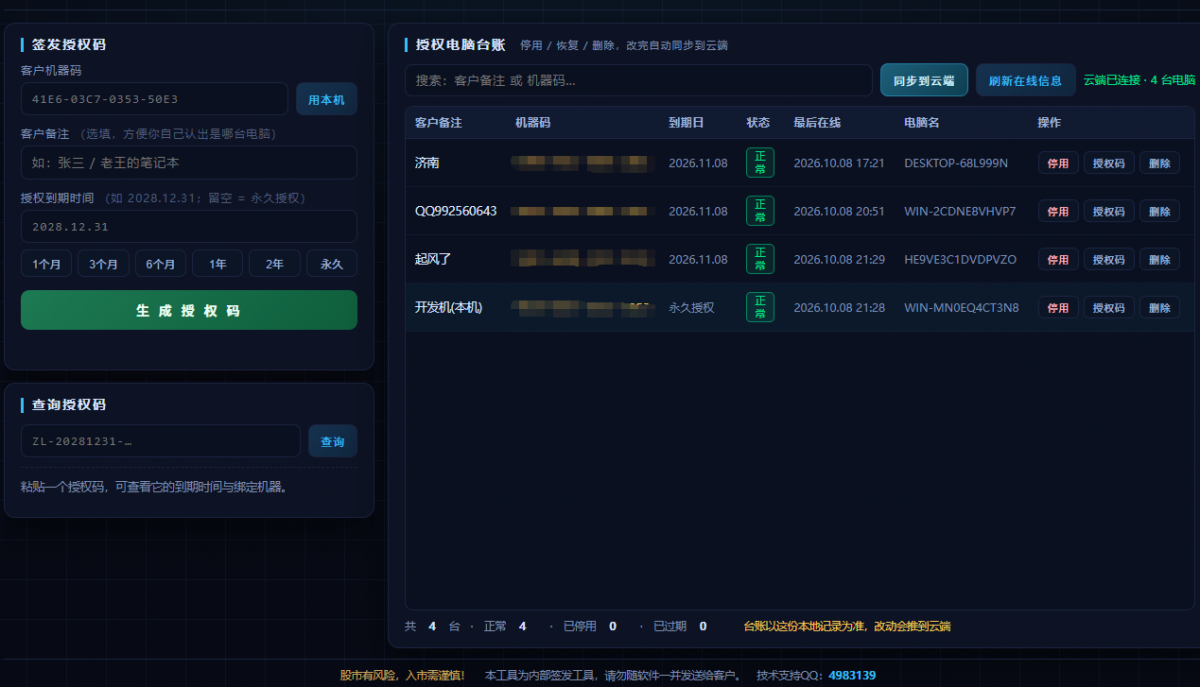Click the 济南 customer note cell

point(427,163)
